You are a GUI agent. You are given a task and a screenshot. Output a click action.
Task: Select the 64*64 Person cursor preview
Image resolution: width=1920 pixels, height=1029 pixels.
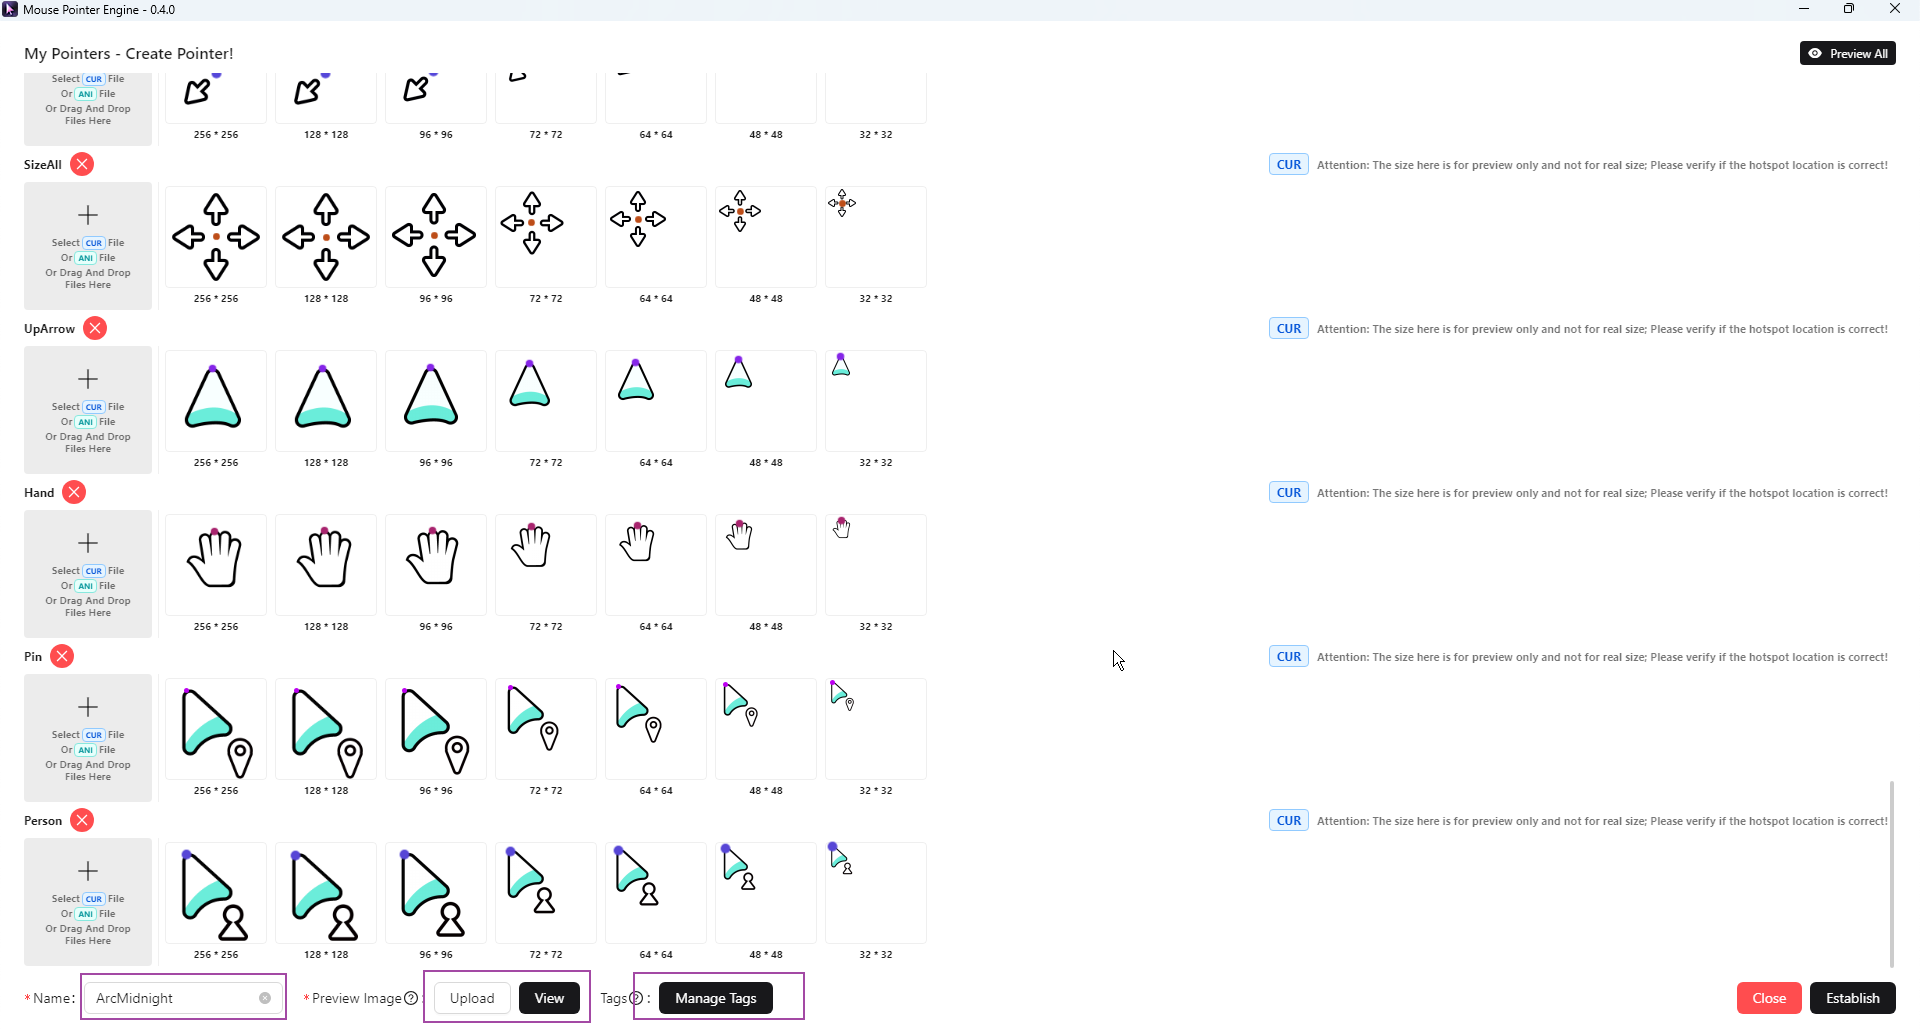click(x=656, y=892)
